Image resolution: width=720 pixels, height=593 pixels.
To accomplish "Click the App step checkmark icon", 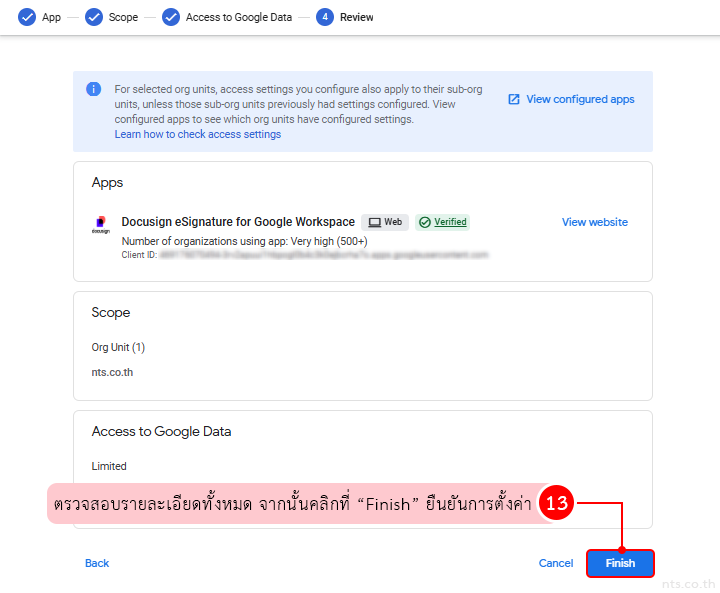I will pyautogui.click(x=27, y=17).
